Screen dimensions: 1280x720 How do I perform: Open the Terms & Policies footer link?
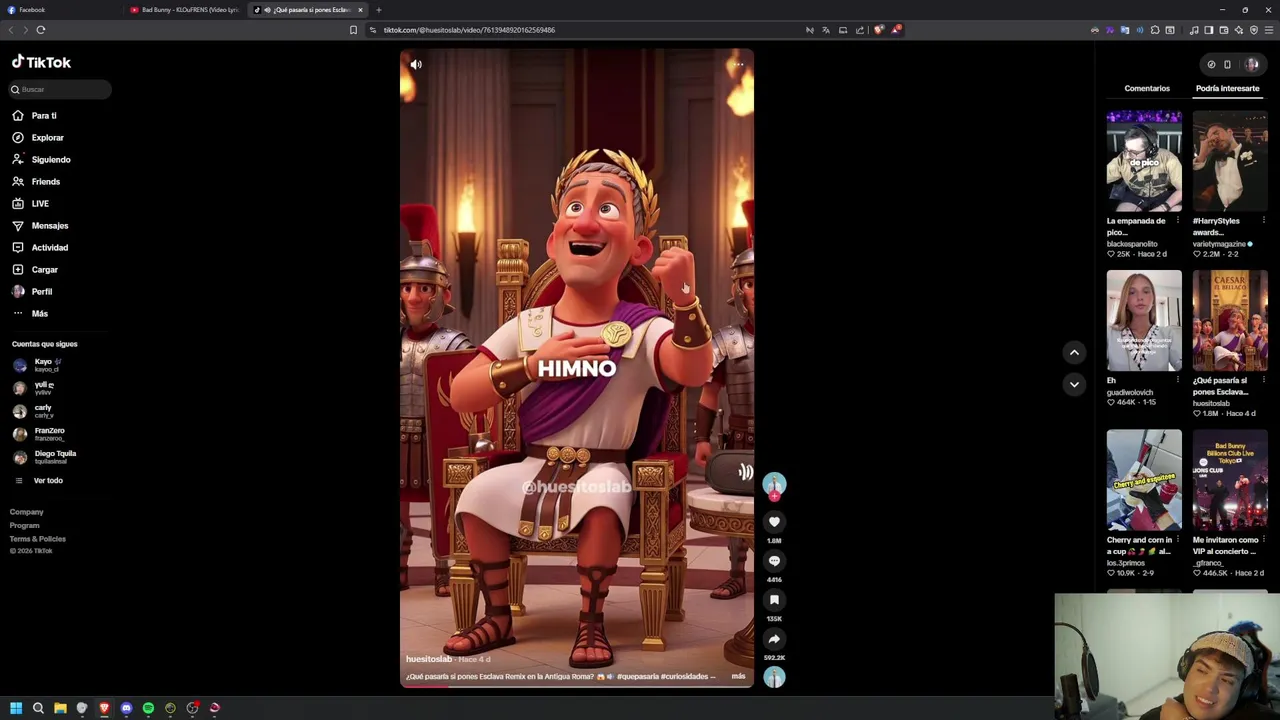click(x=38, y=539)
